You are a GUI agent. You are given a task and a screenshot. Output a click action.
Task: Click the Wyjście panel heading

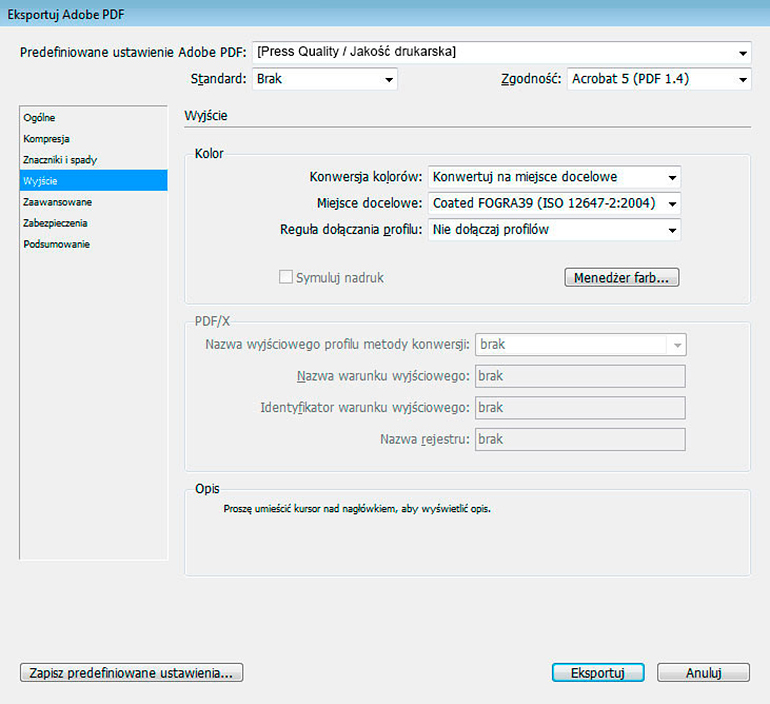coord(206,116)
